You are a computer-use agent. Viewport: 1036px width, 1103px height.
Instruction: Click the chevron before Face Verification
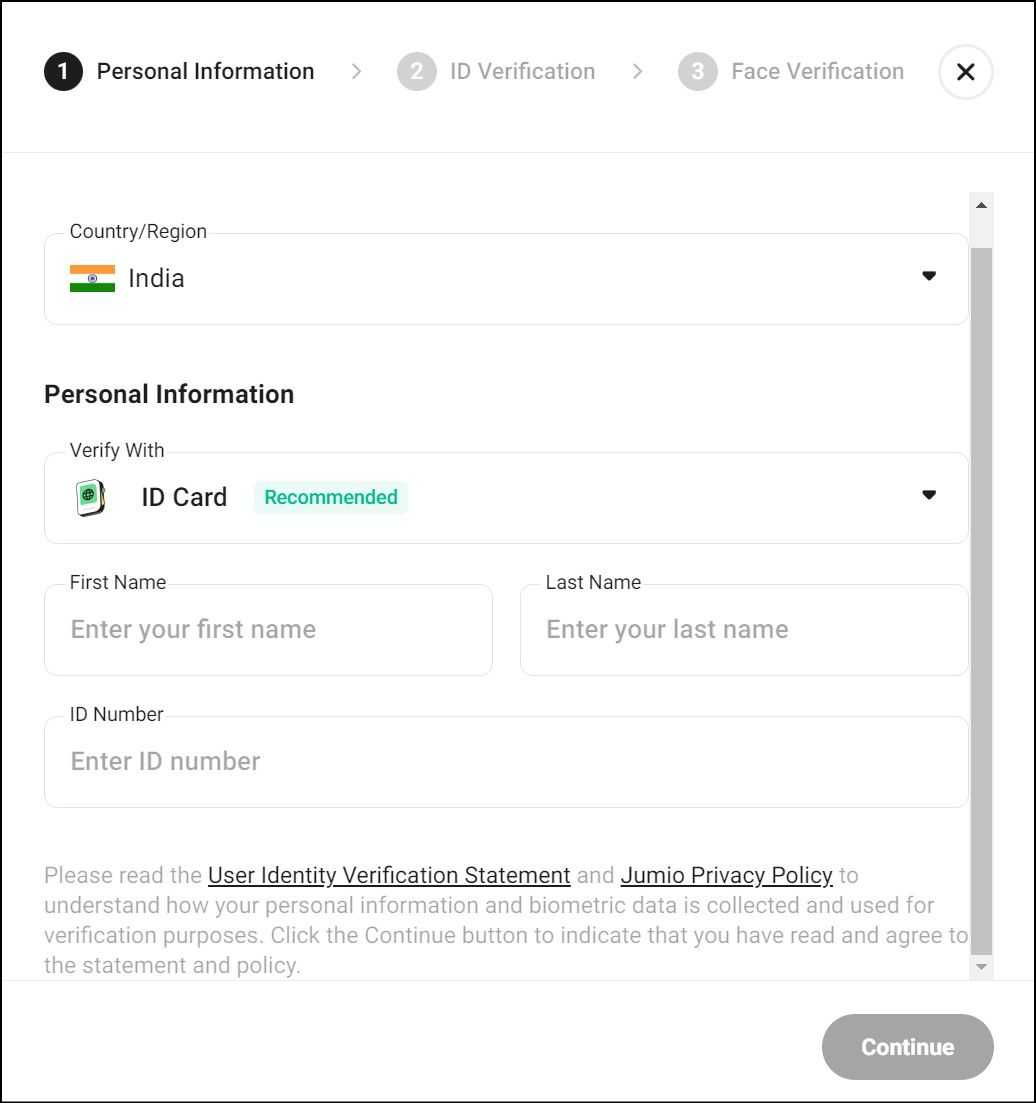[x=638, y=71]
